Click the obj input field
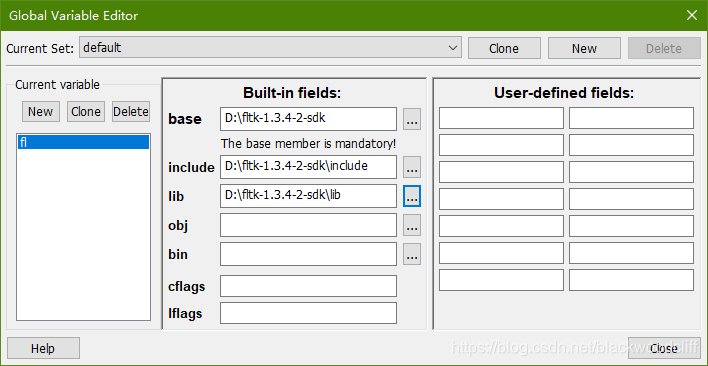The height and width of the screenshot is (366, 708). tap(308, 225)
